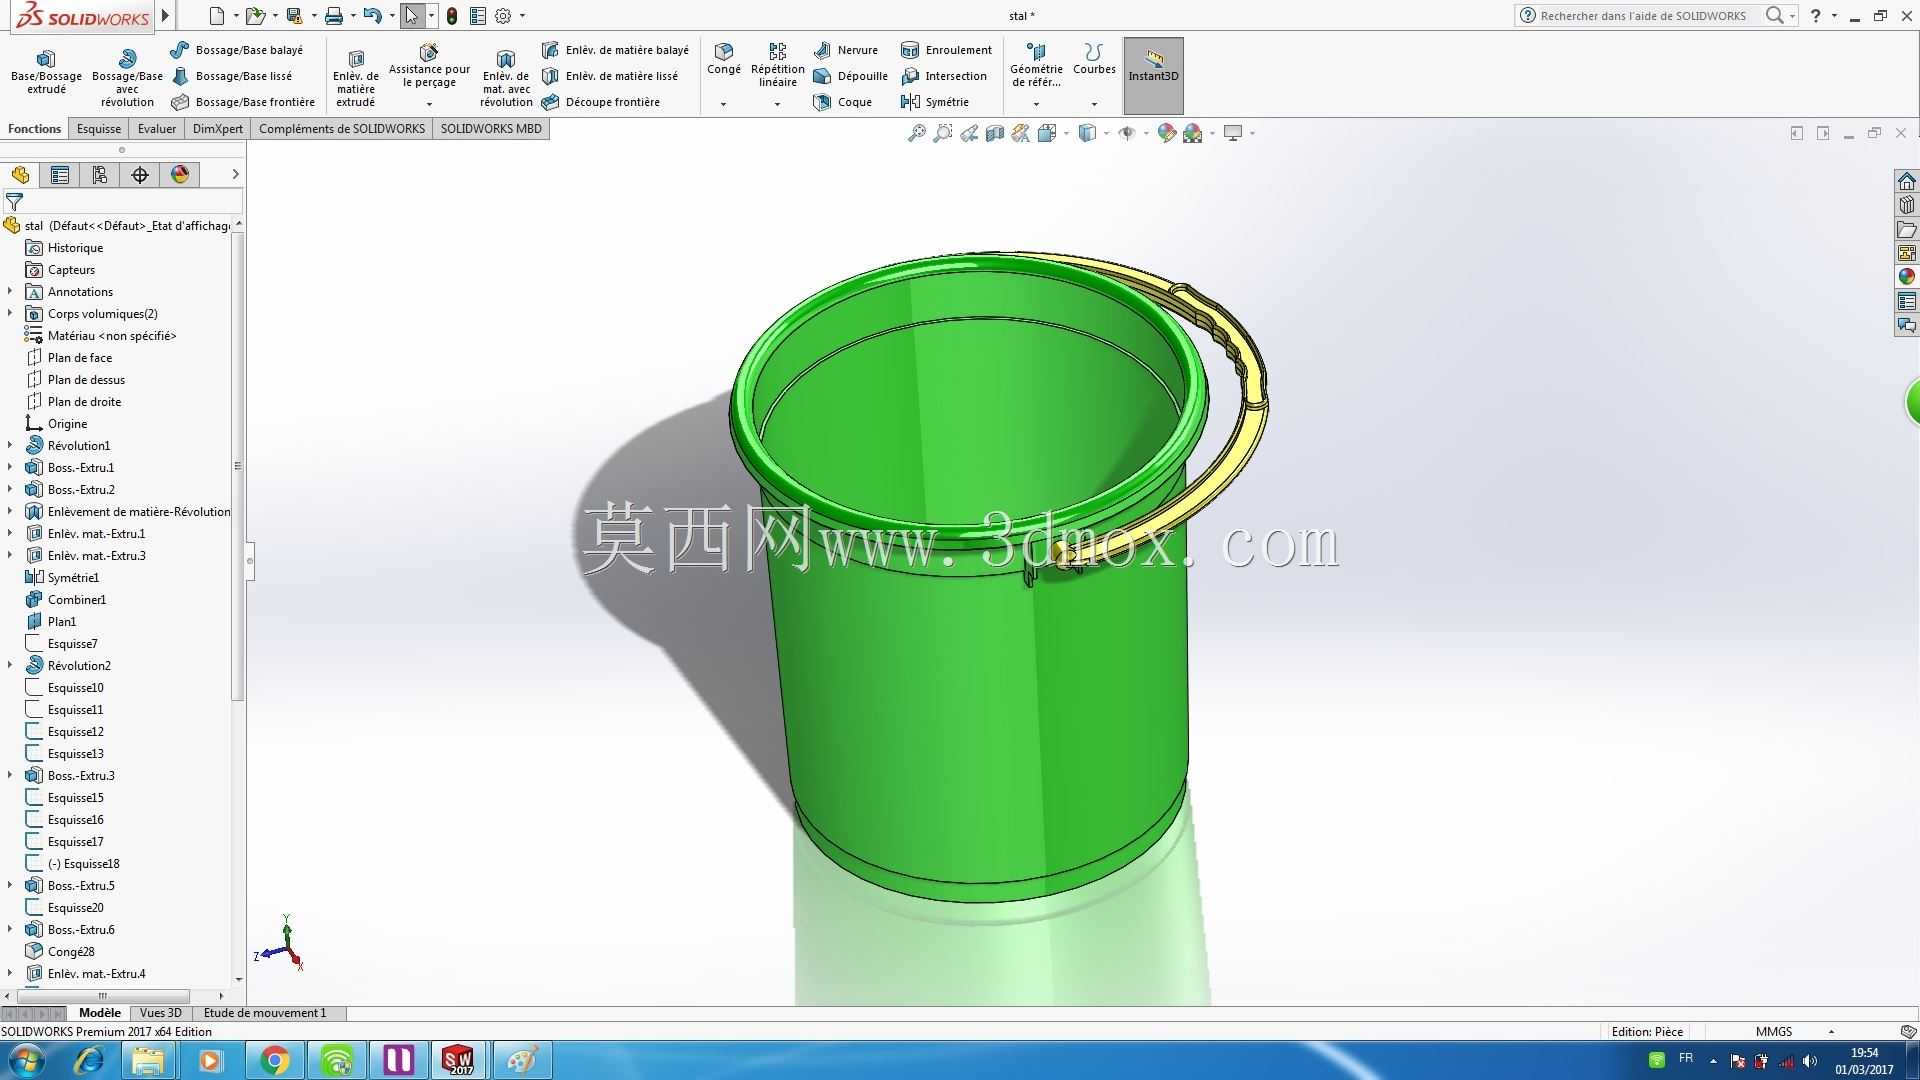Screen dimensions: 1920x1080
Task: Open FeatureManager design tree tab
Action: [20, 175]
